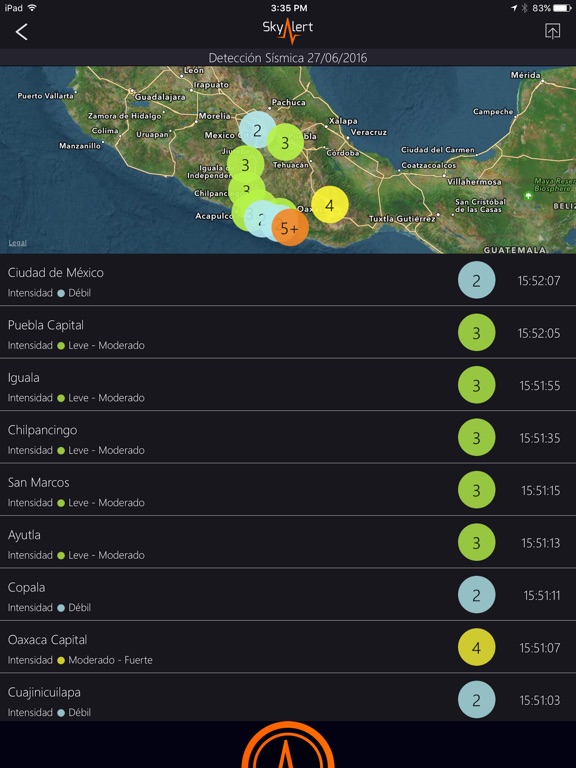Viewport: 576px width, 768px height.
Task: Open the Ayutla detection entry
Action: 288,542
